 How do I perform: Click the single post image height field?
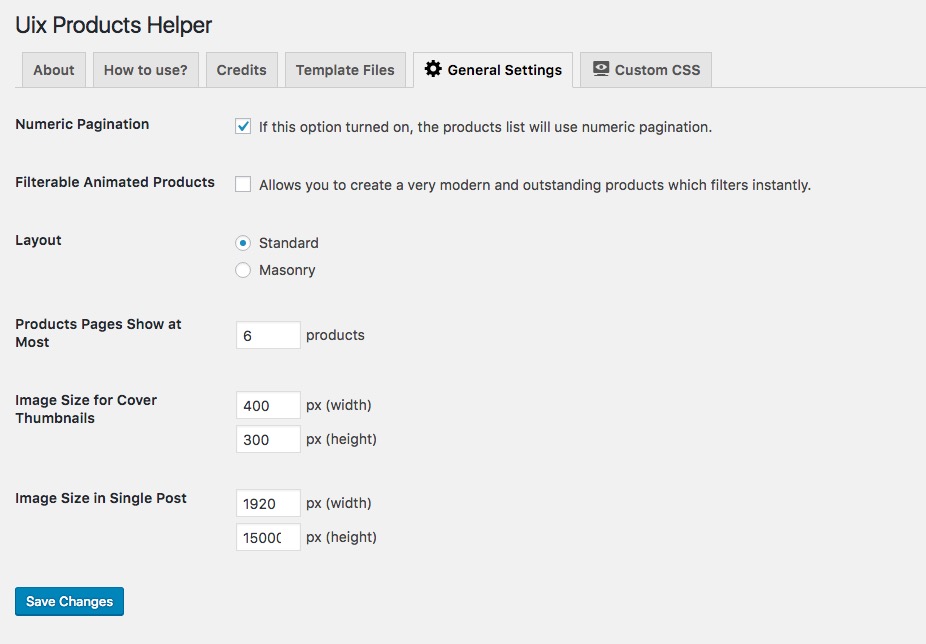tap(268, 537)
